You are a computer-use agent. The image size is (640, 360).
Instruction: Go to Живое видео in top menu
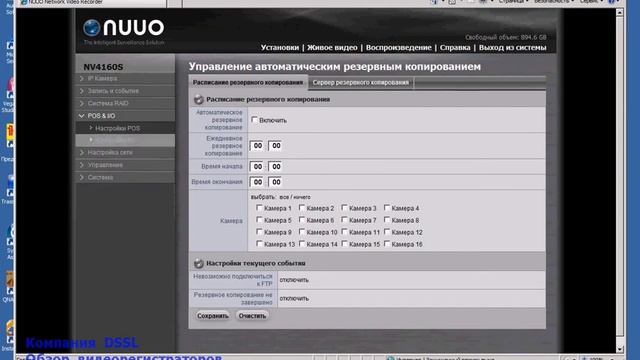click(x=332, y=47)
